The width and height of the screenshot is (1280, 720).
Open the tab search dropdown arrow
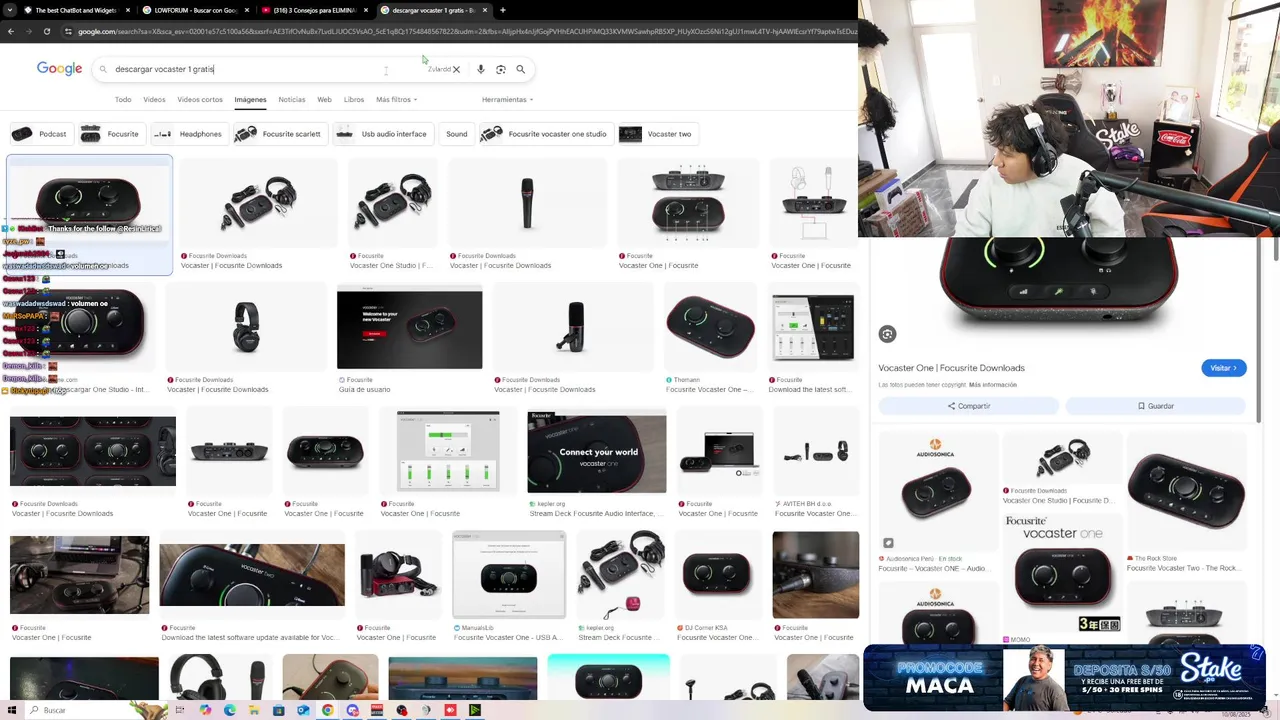point(10,10)
